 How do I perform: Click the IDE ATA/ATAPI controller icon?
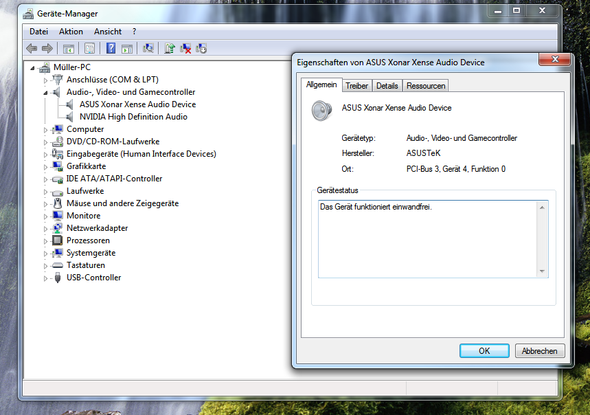(57, 179)
